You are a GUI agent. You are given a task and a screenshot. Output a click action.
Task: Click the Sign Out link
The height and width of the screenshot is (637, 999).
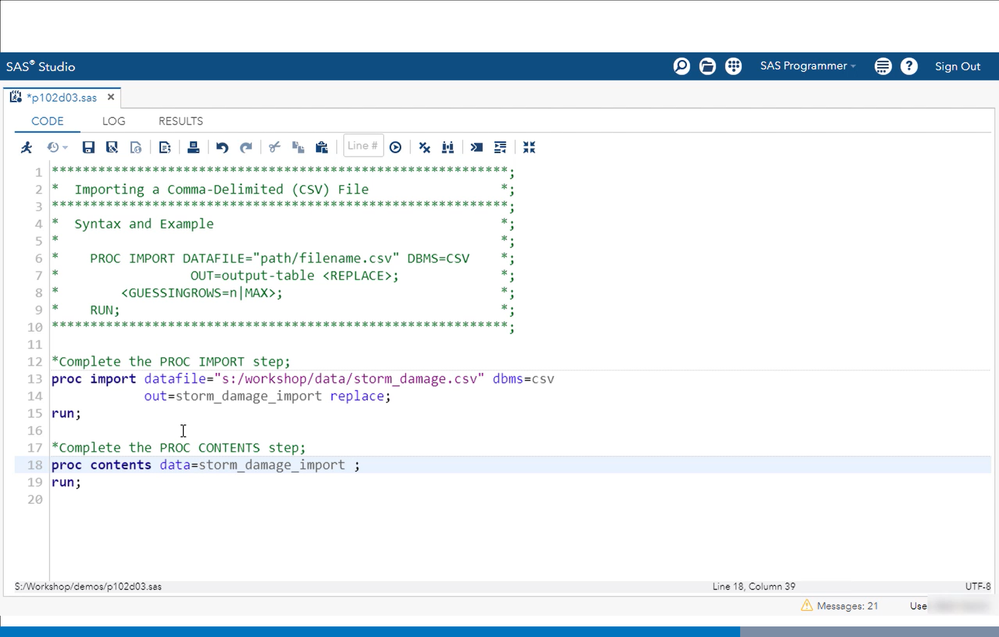[957, 66]
